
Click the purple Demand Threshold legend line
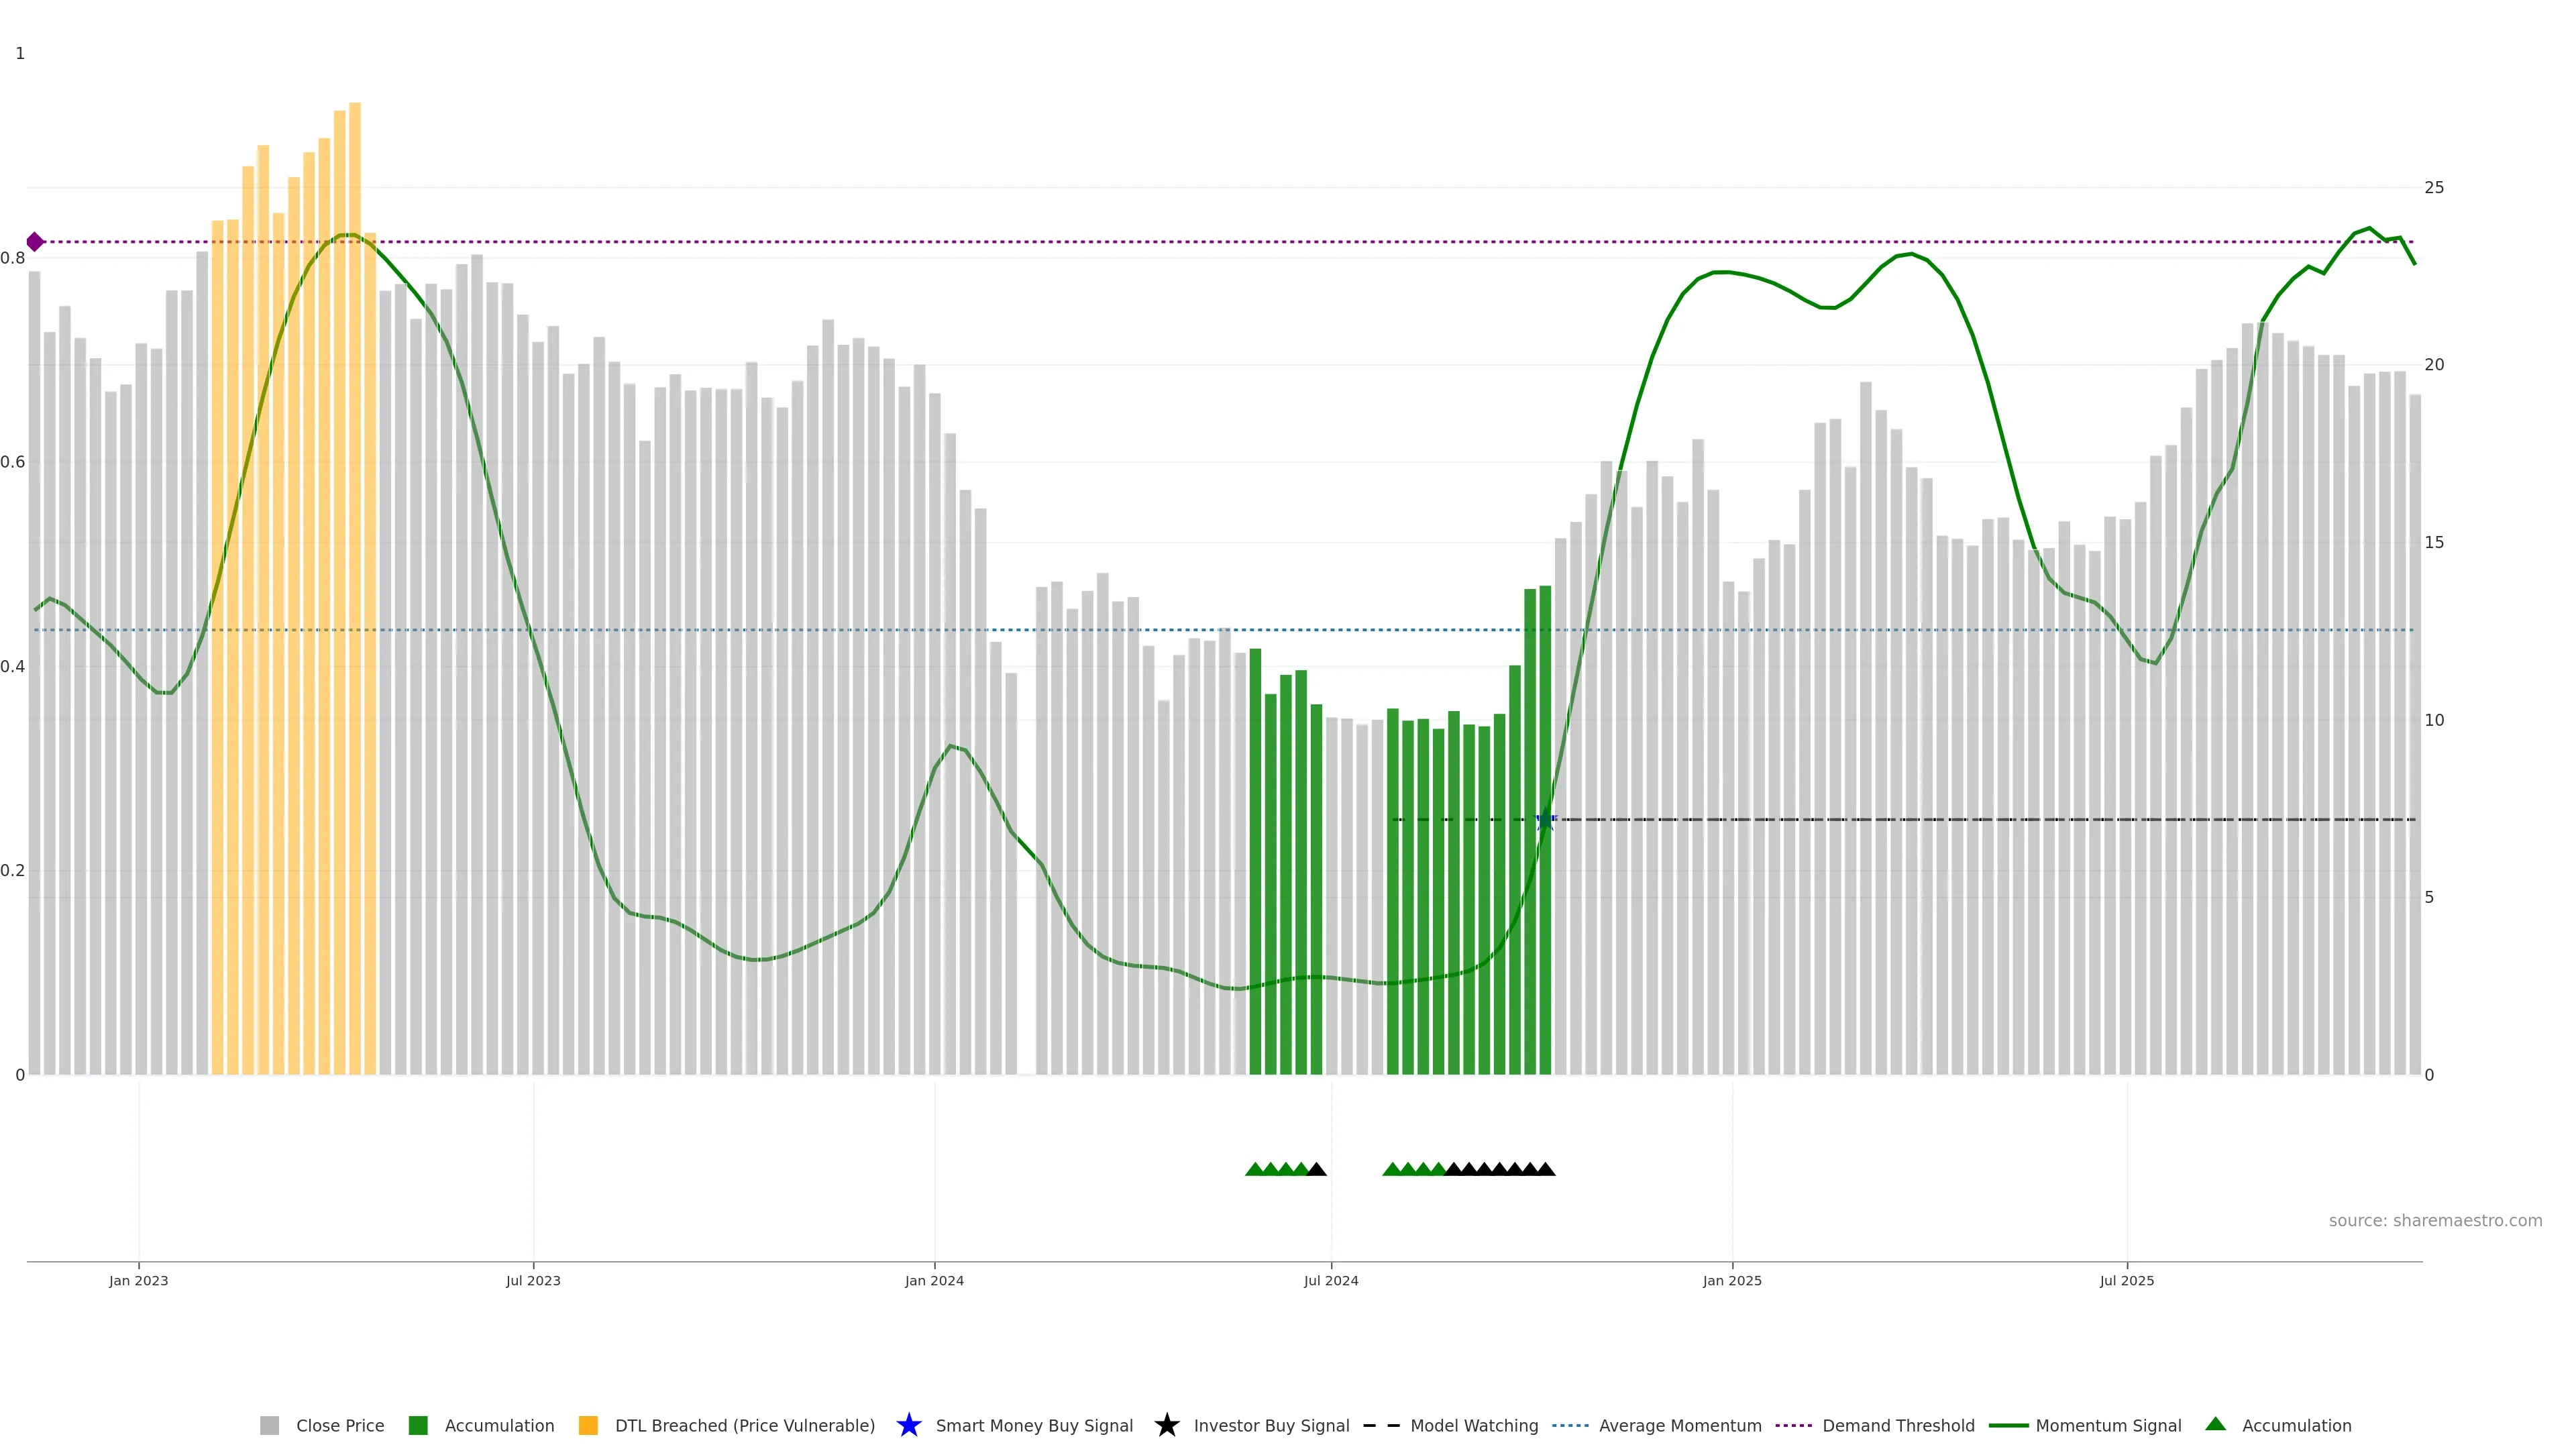pos(1793,1425)
